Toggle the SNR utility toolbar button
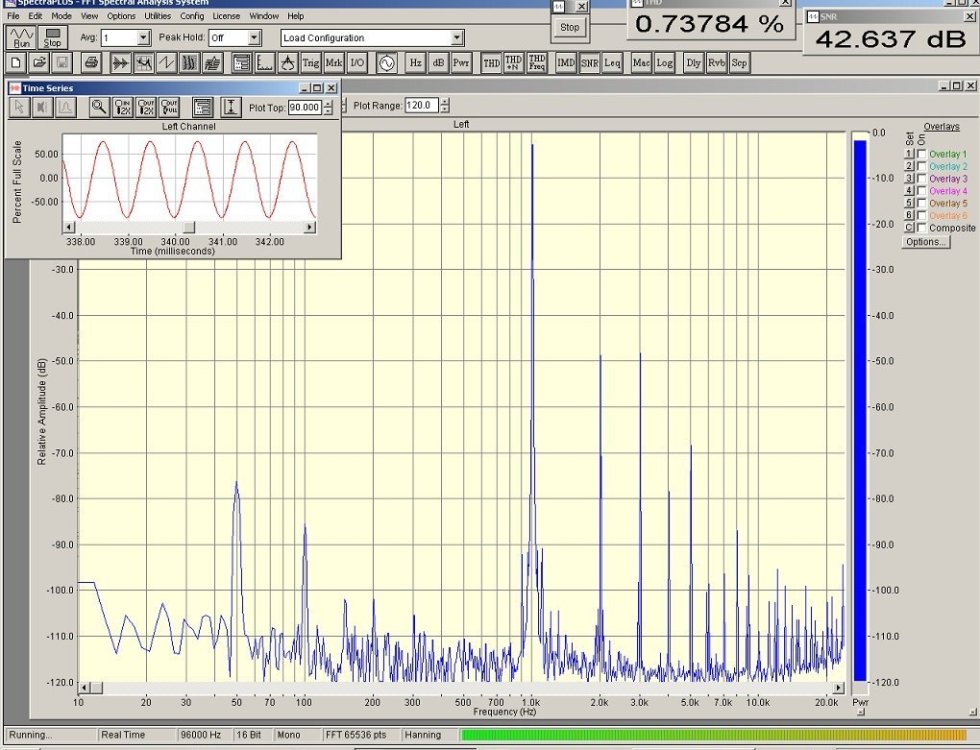The height and width of the screenshot is (750, 980). (x=590, y=63)
